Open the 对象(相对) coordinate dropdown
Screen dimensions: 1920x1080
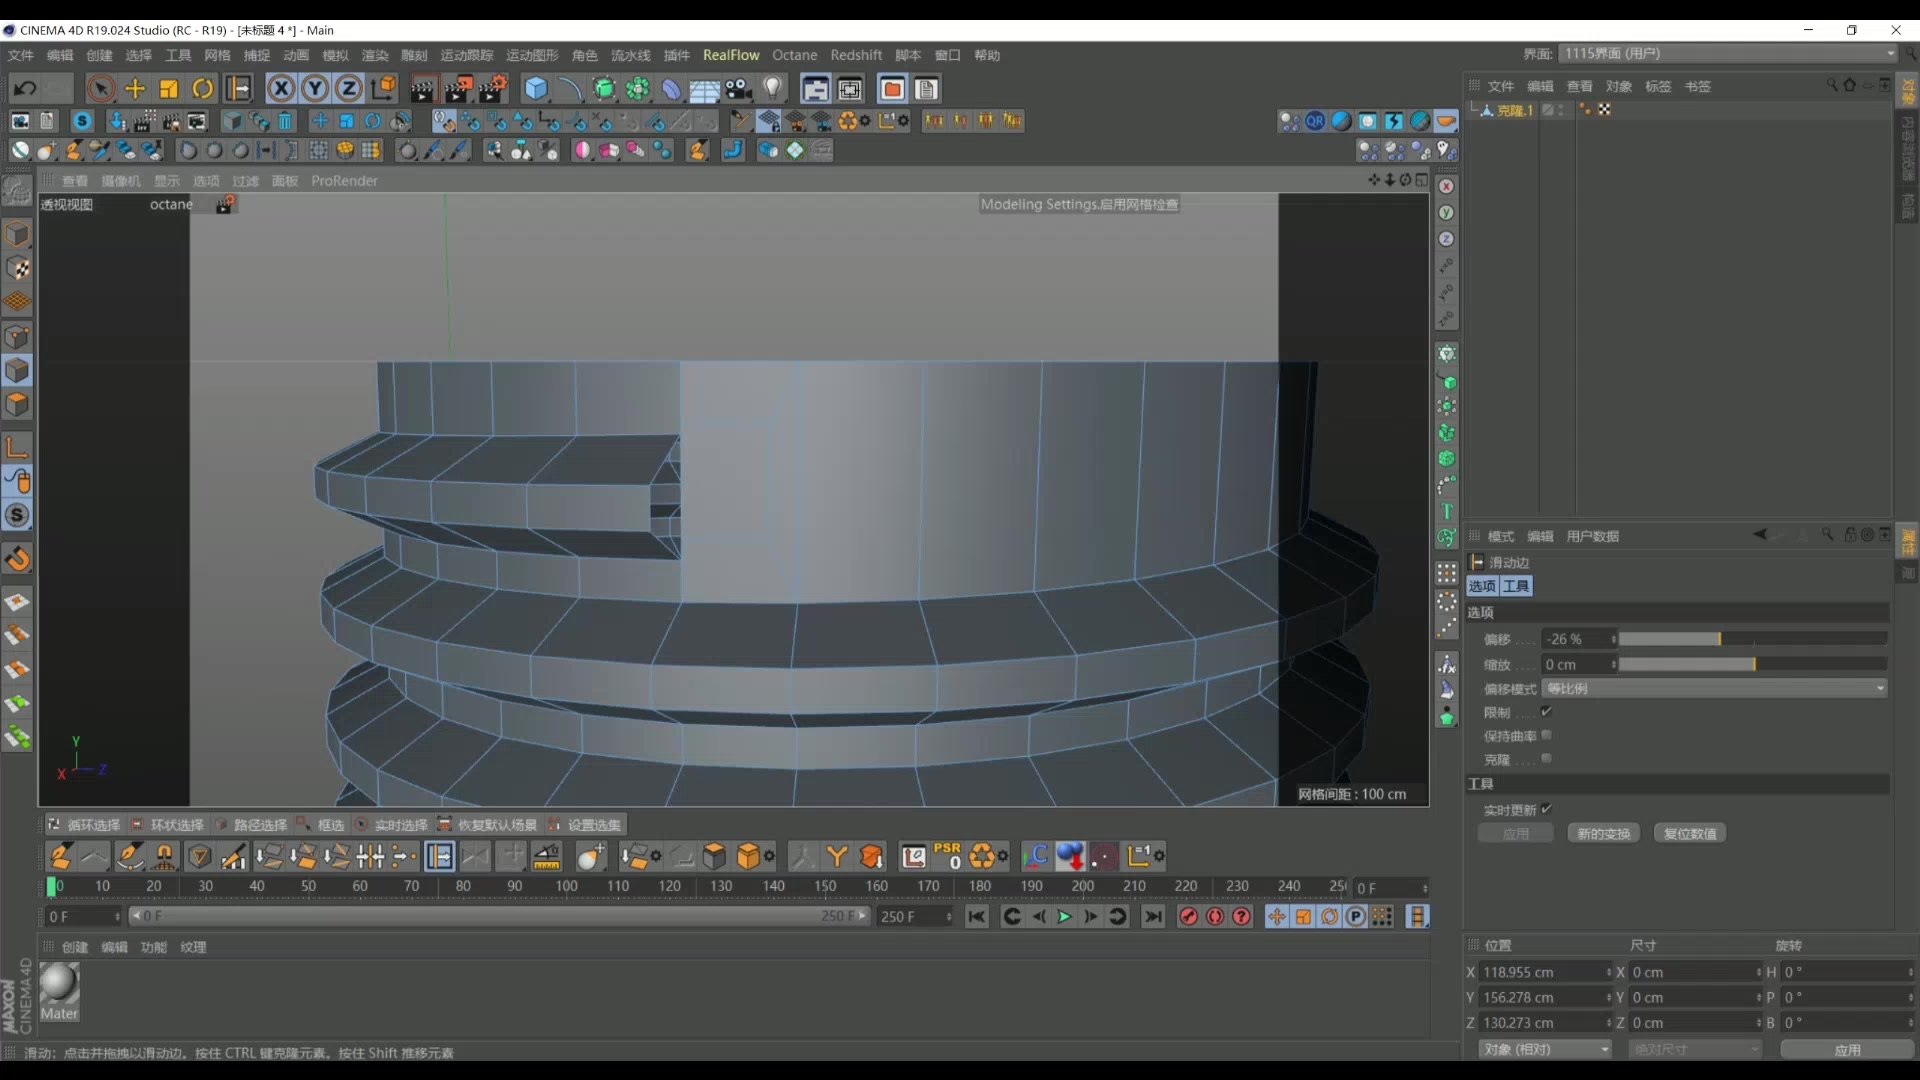click(x=1544, y=1049)
